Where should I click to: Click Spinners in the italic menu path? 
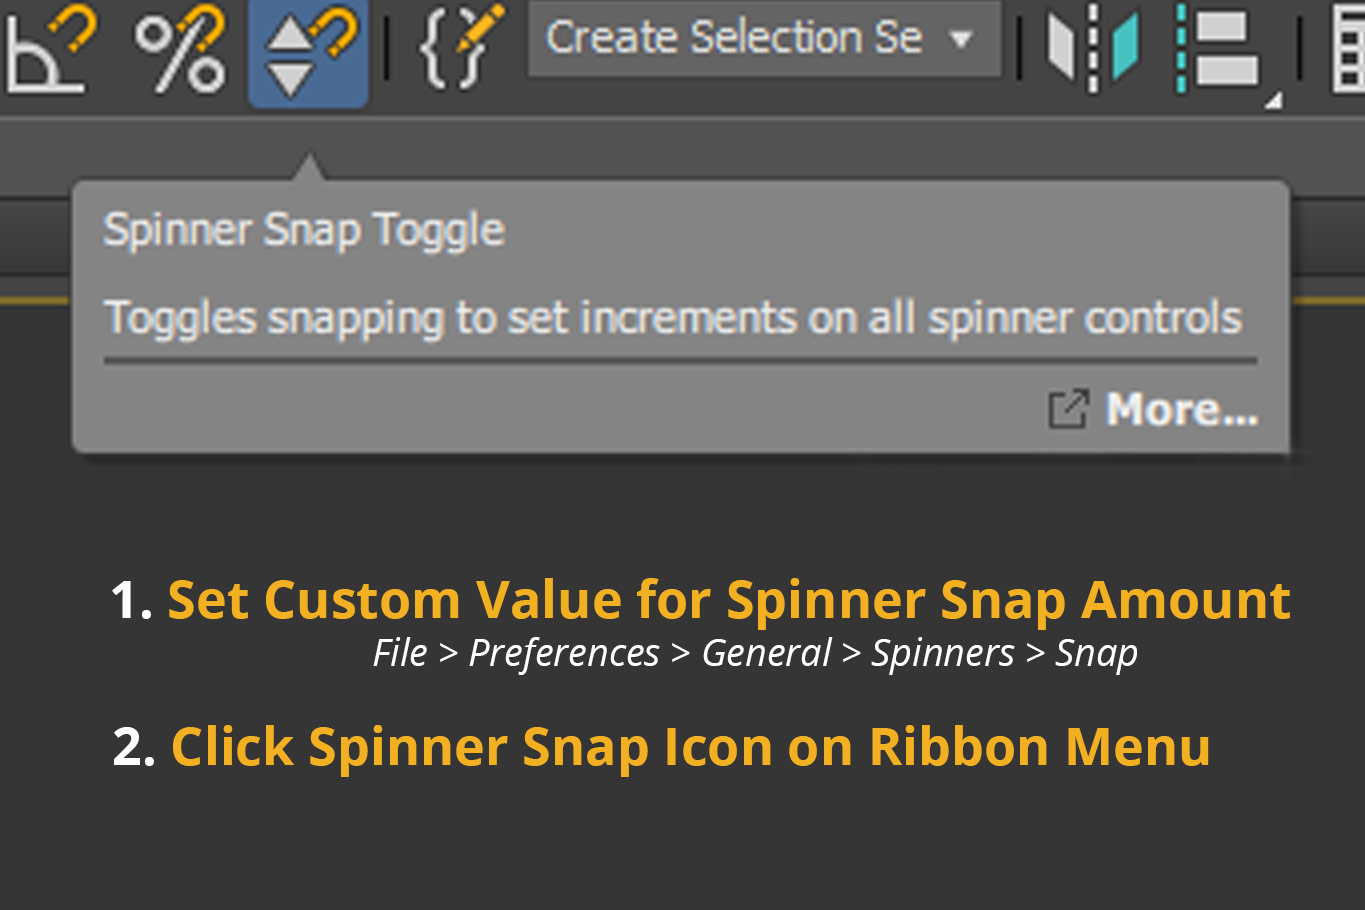pos(943,654)
